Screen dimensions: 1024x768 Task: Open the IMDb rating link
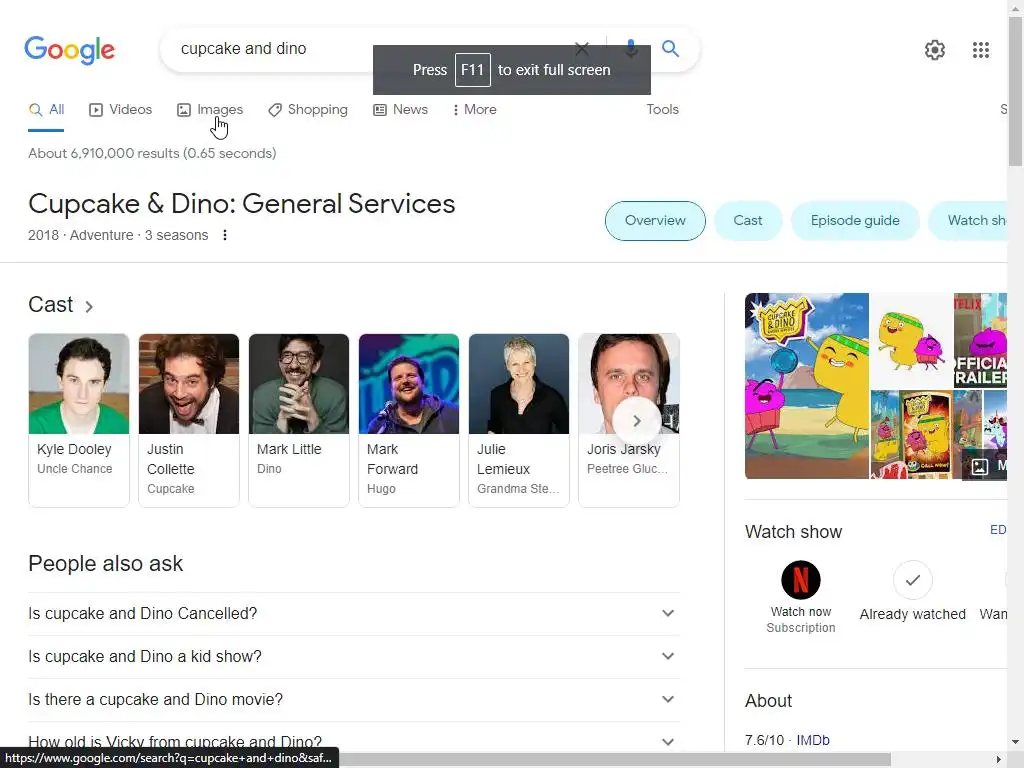[813, 741]
